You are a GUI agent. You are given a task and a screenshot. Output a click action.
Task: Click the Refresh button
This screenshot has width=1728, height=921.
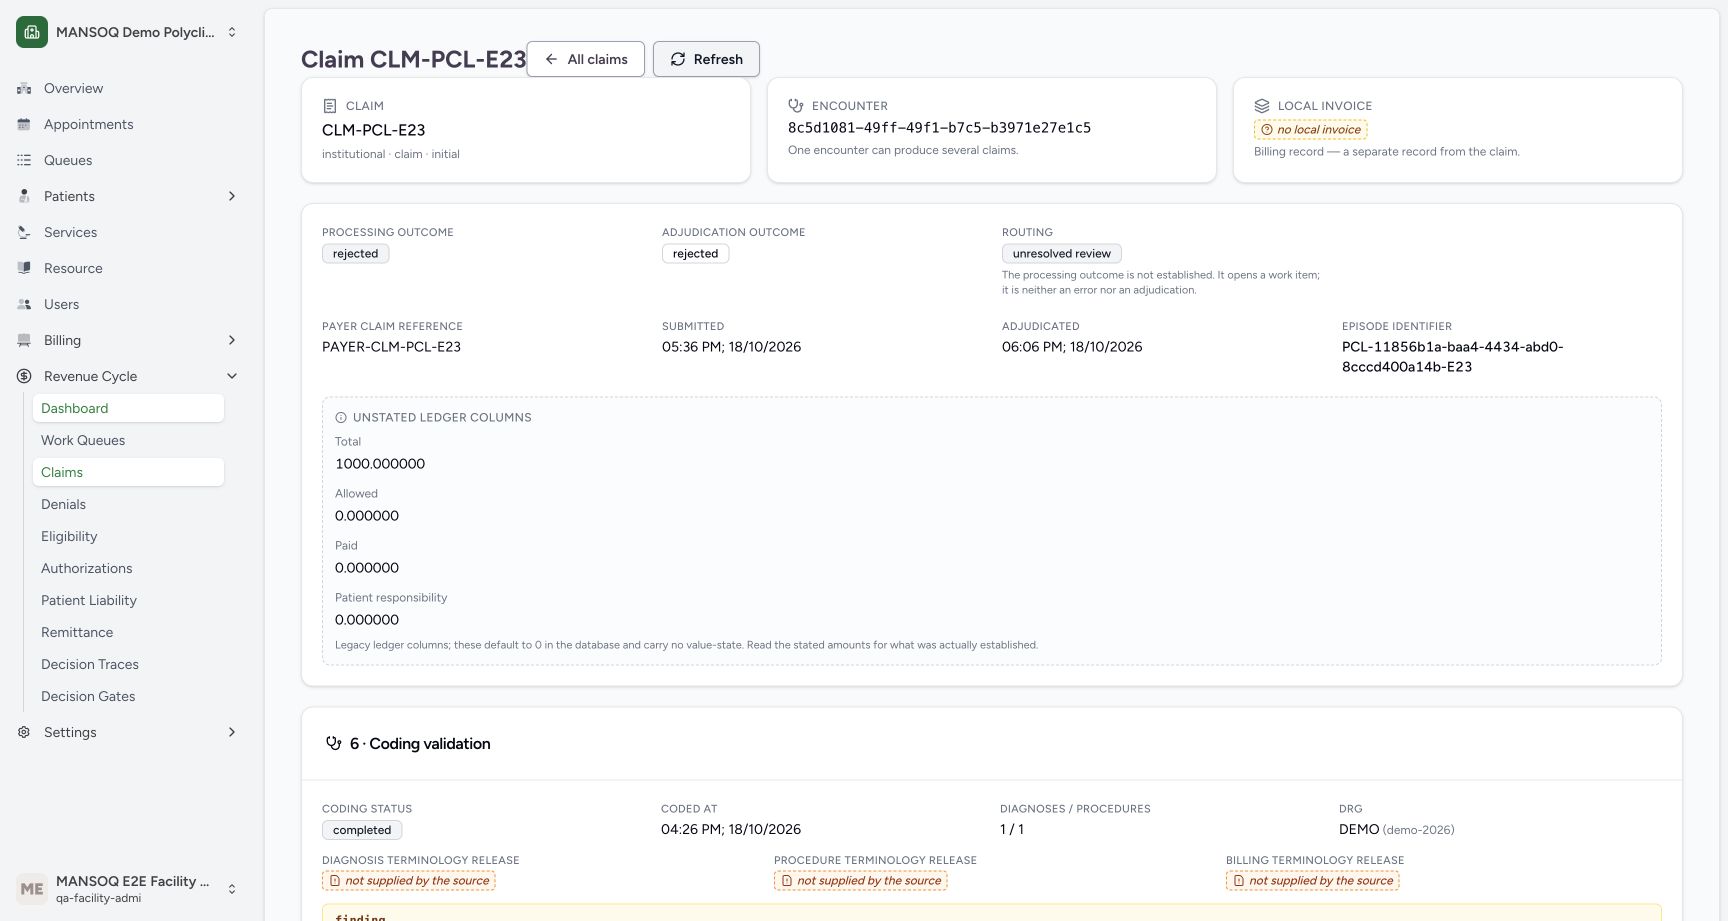point(706,59)
